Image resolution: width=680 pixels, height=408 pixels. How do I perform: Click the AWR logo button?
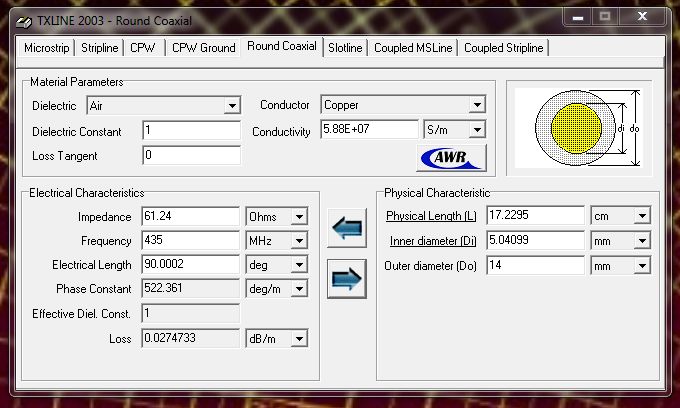click(451, 158)
